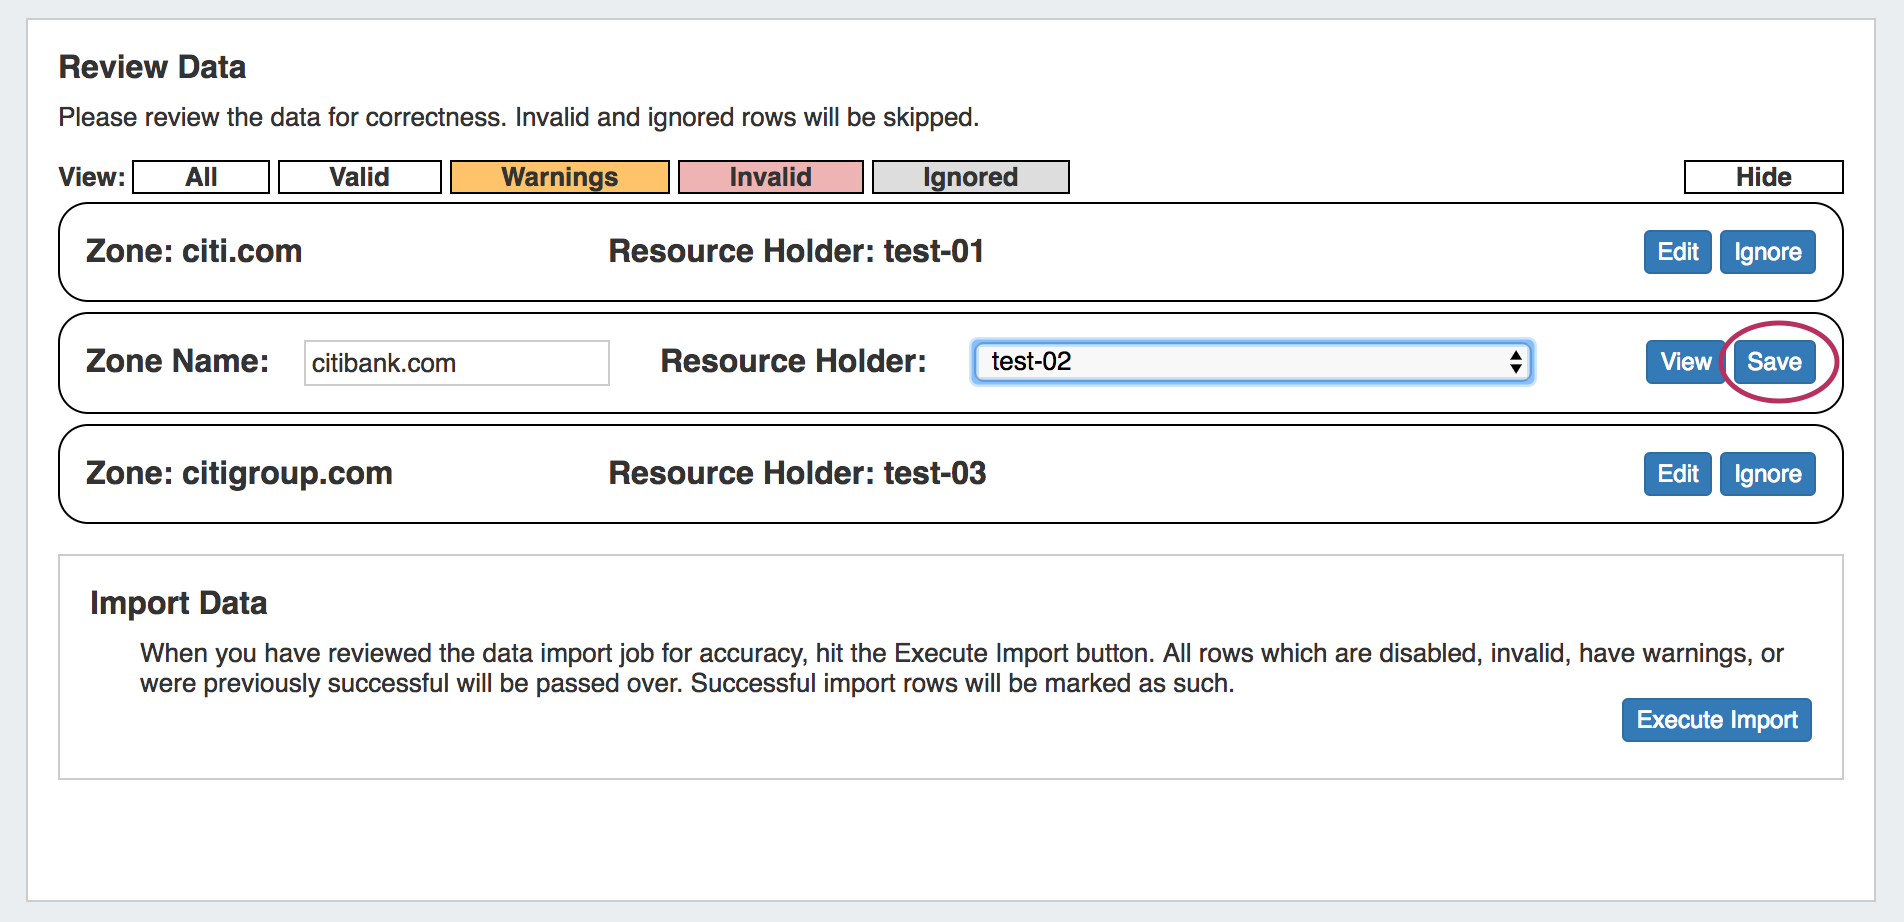Click the "Resource Holder: test-01" text
The width and height of the screenshot is (1904, 922).
pos(796,251)
